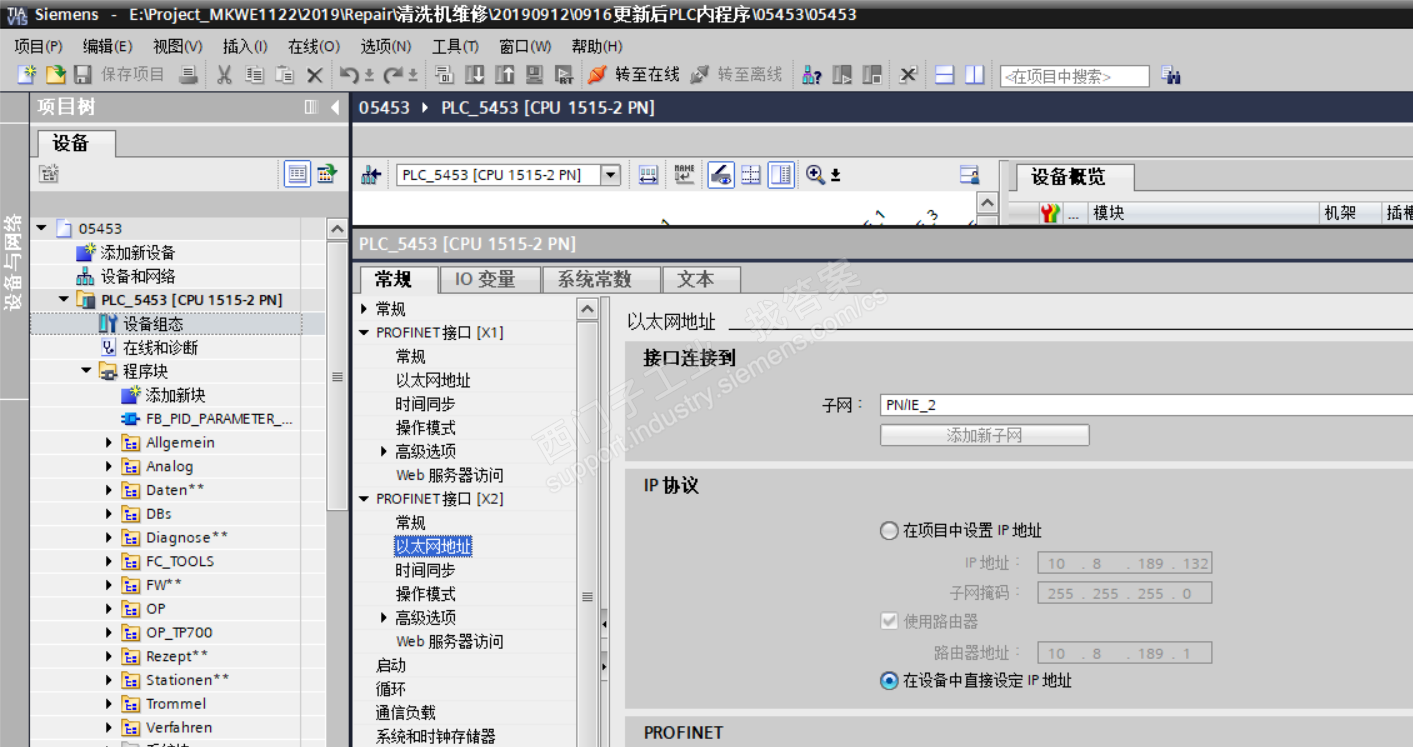The width and height of the screenshot is (1413, 747).
Task: Expand the Allgemein folder
Action: coord(109,442)
